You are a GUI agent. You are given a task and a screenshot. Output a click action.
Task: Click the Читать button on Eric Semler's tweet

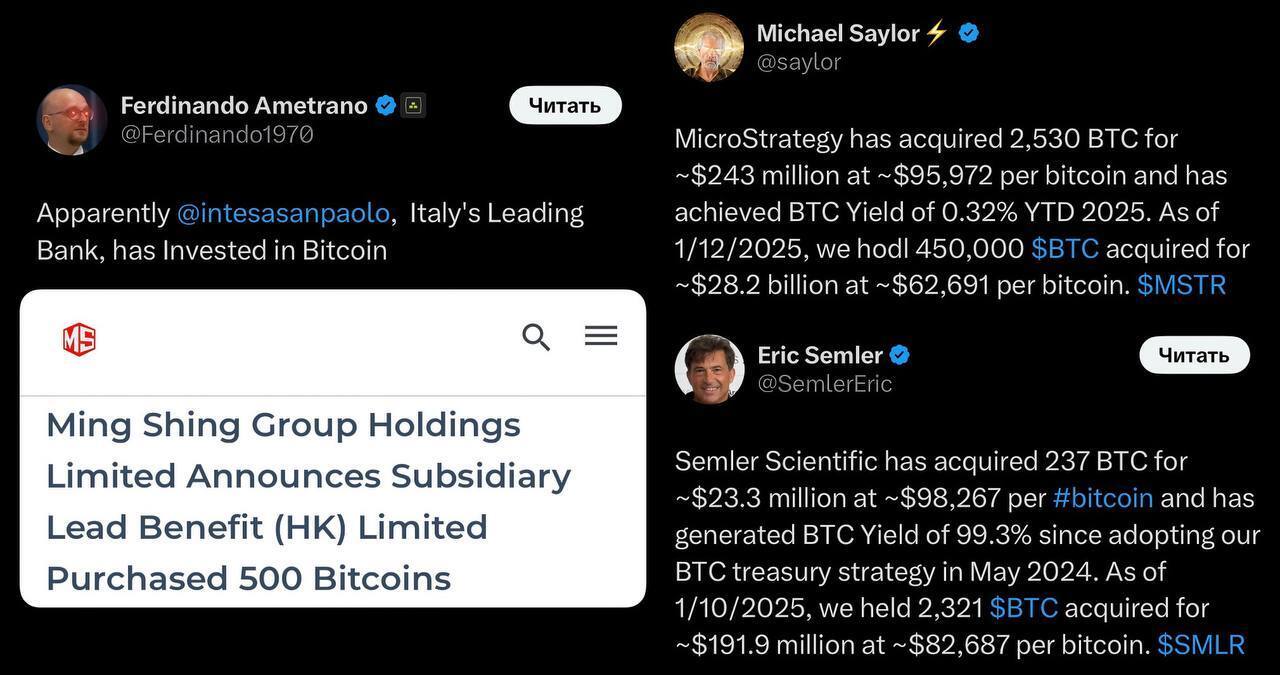[x=1194, y=355]
